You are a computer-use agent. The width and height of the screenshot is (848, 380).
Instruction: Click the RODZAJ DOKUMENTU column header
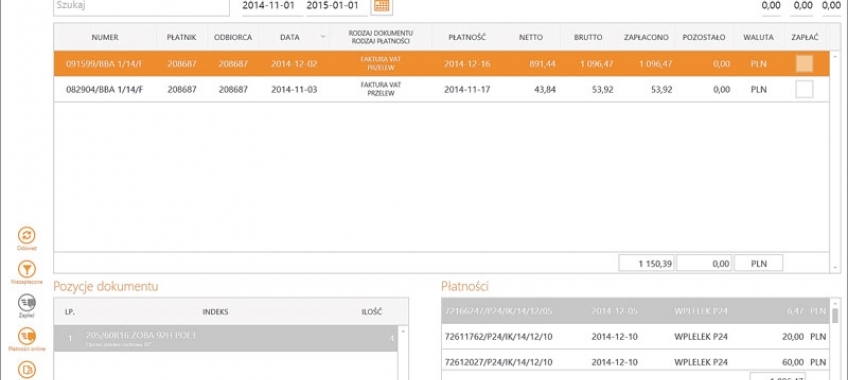(x=381, y=37)
